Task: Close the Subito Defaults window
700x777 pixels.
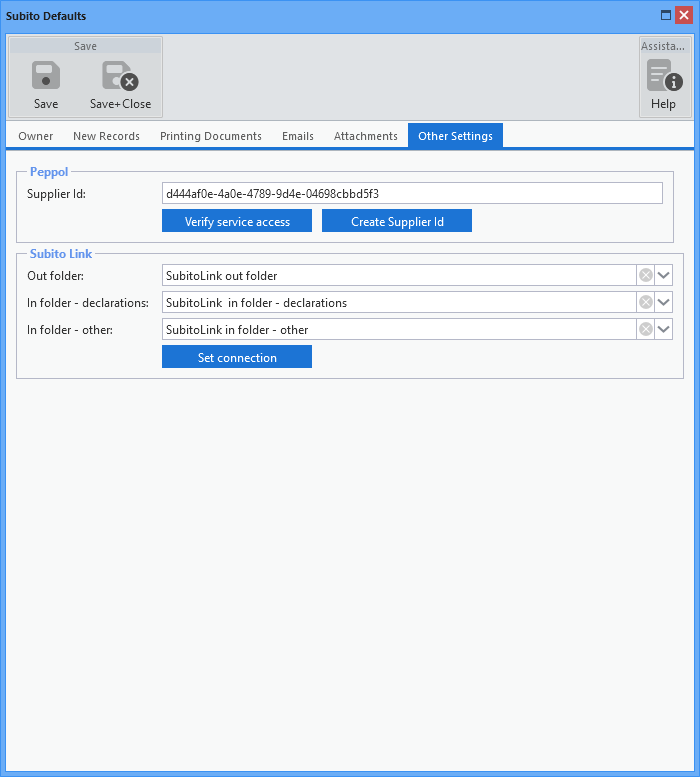Action: 684,15
